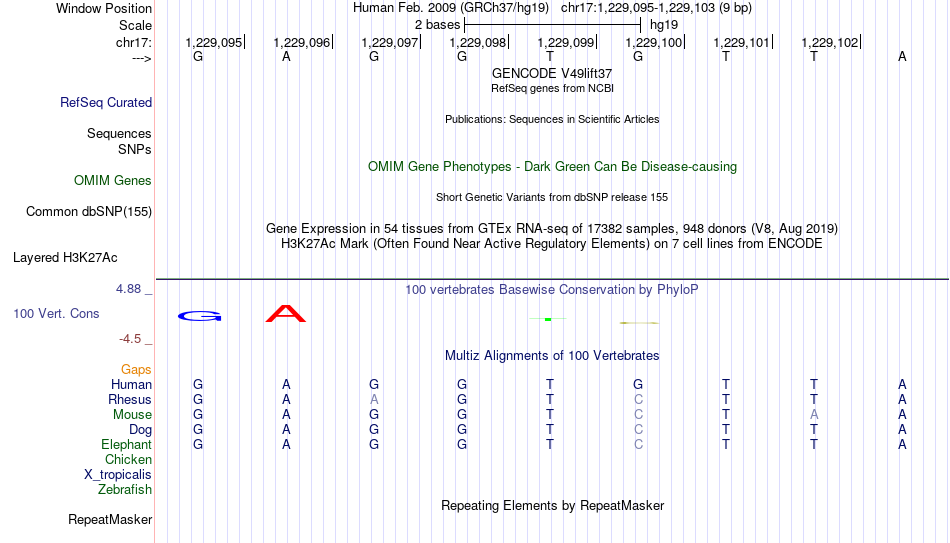Click the RefSeq genes from NCBI title
950x543 pixels.
pyautogui.click(x=552, y=88)
